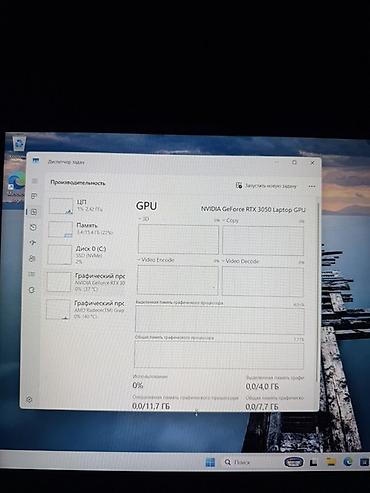Open the Processes page from the sidebar
370x493 pixels.
pos(34,196)
